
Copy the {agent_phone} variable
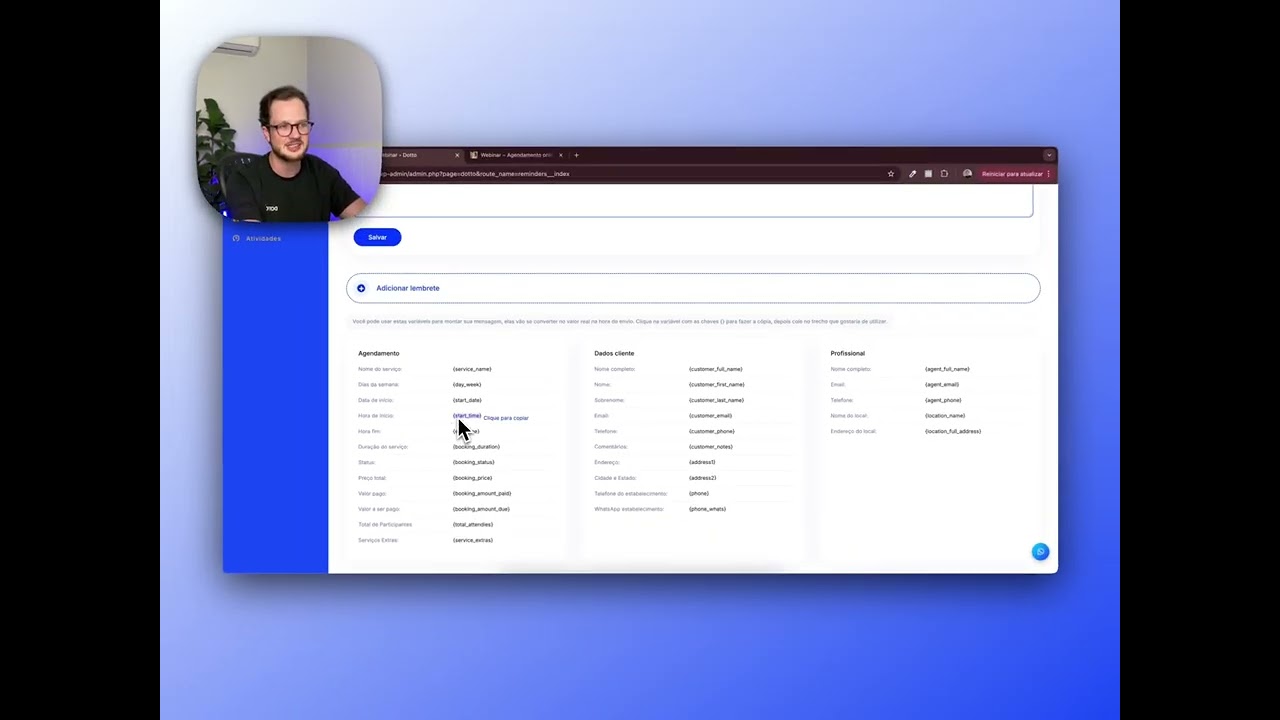[943, 400]
